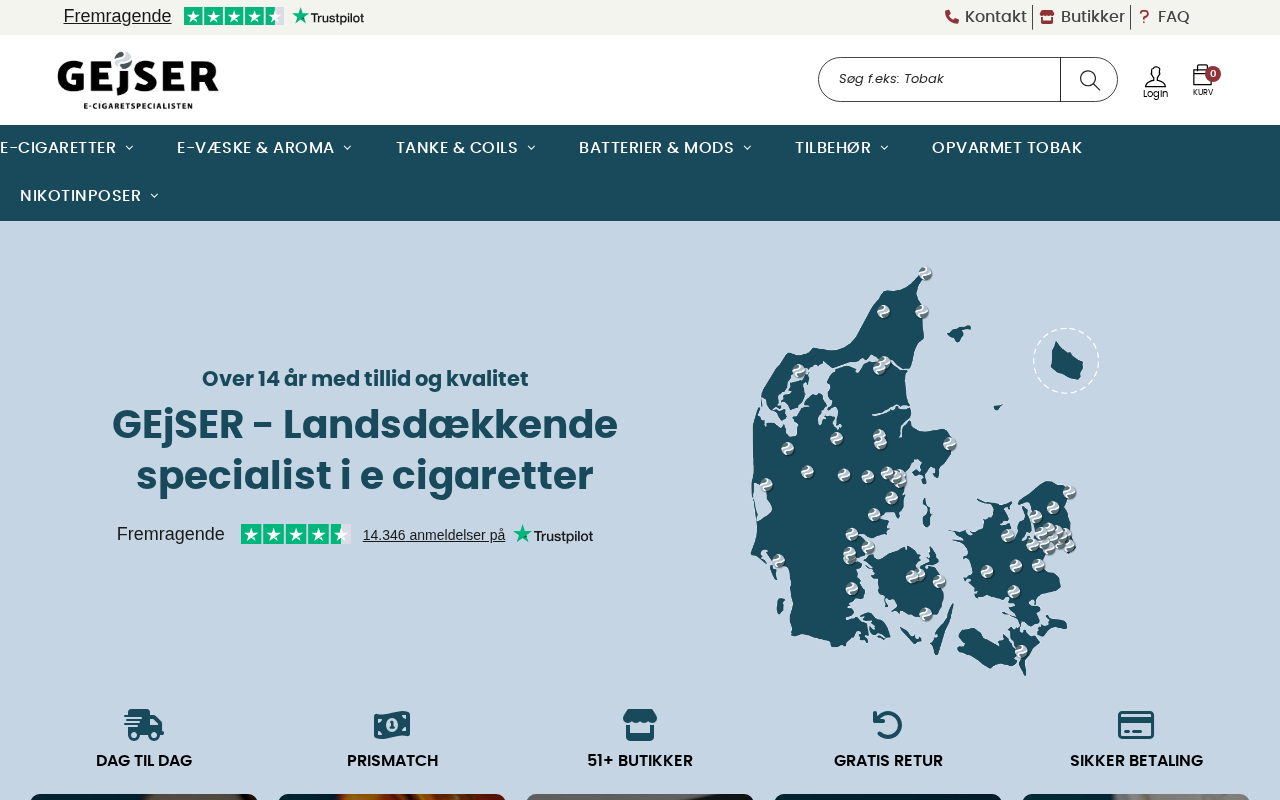Click the Trustpilot logo after anmeldelser på
1280x800 pixels.
553,534
